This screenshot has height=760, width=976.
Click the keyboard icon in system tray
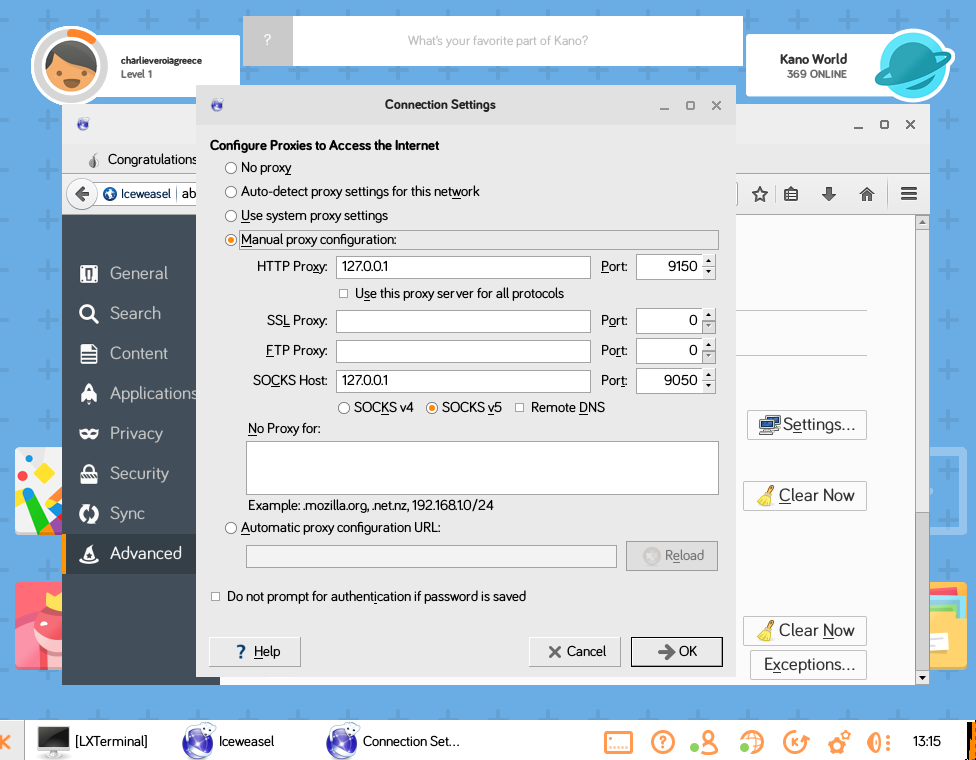coord(618,742)
